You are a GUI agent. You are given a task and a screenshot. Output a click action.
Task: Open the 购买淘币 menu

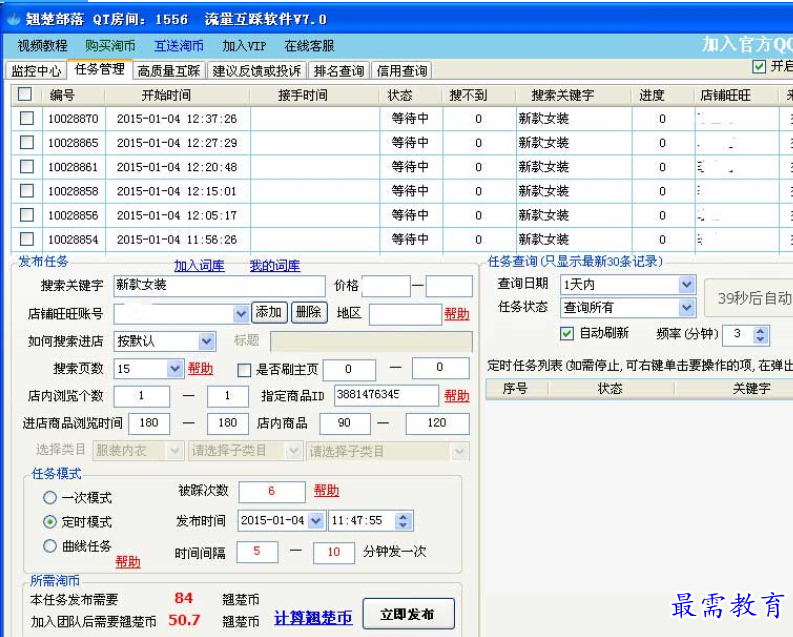(110, 46)
